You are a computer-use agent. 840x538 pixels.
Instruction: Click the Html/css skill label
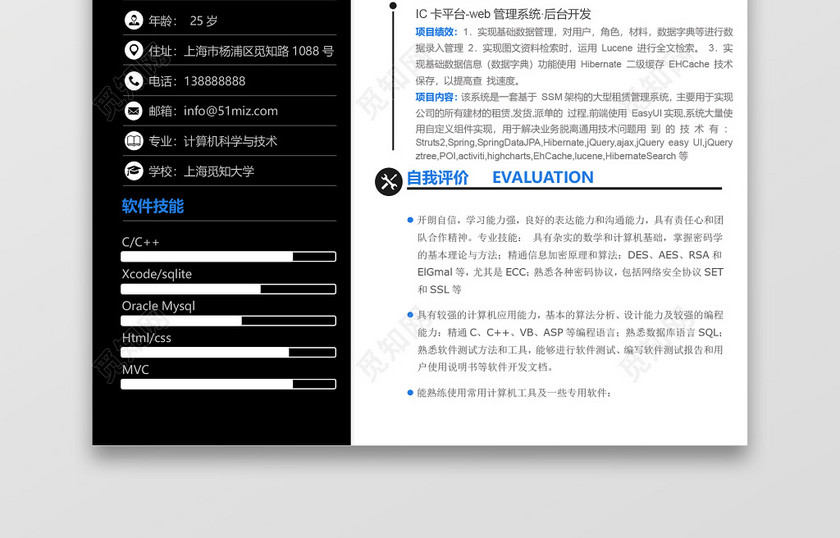click(x=146, y=338)
